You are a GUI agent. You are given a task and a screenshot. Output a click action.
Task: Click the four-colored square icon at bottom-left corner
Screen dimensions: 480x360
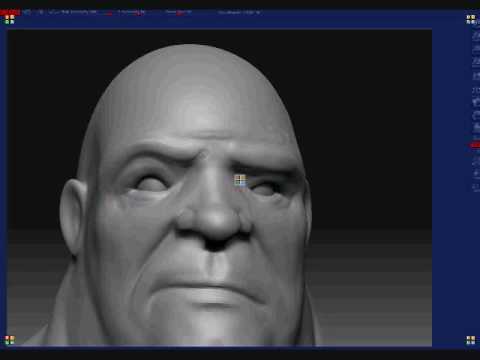[x=10, y=340]
